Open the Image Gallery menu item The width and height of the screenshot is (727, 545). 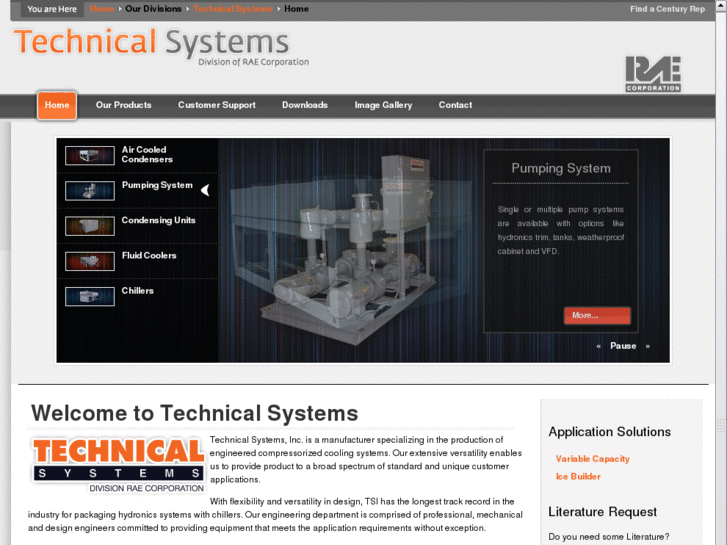tap(383, 105)
